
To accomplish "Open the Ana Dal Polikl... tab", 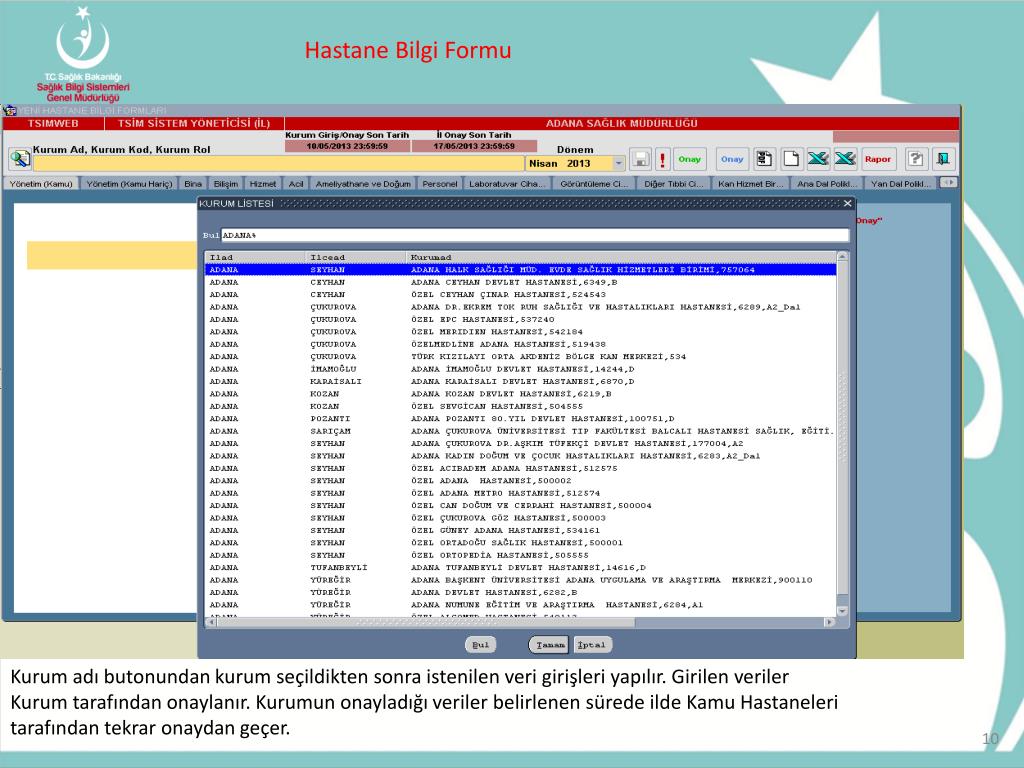I will pyautogui.click(x=827, y=184).
